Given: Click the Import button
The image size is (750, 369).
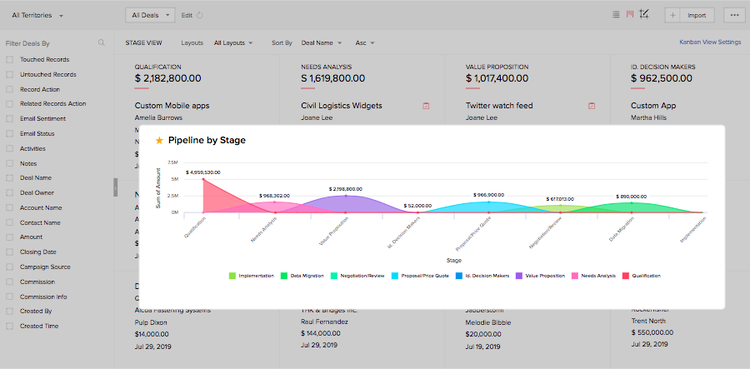Looking at the screenshot, I should tap(697, 15).
